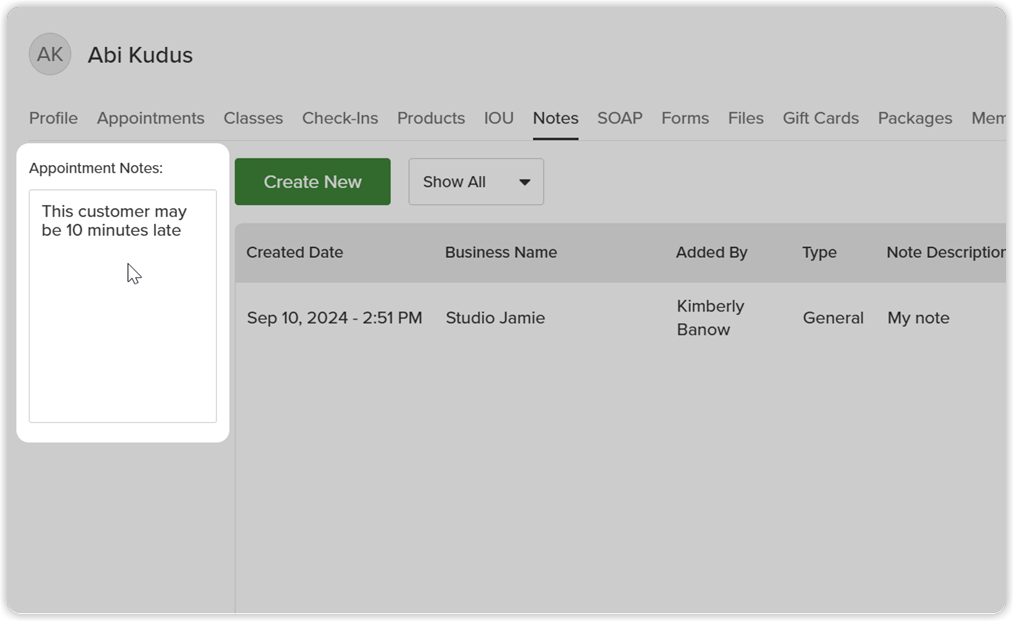Open the My note description

point(918,317)
